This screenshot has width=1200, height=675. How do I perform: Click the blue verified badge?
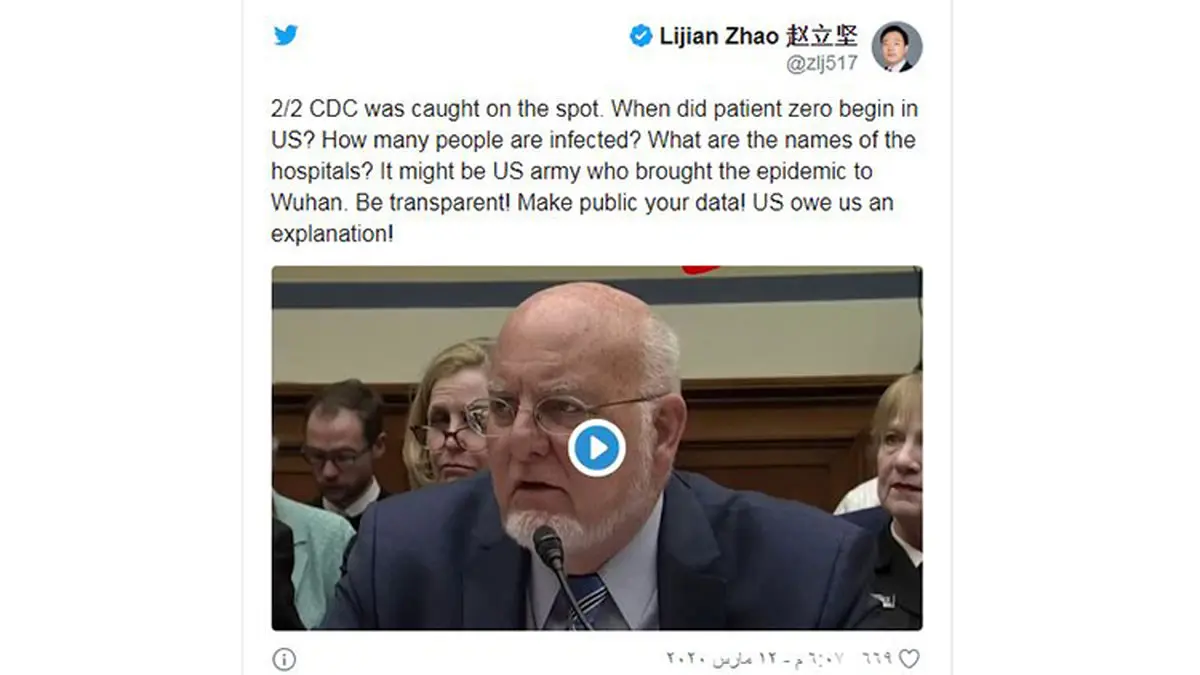(x=640, y=36)
